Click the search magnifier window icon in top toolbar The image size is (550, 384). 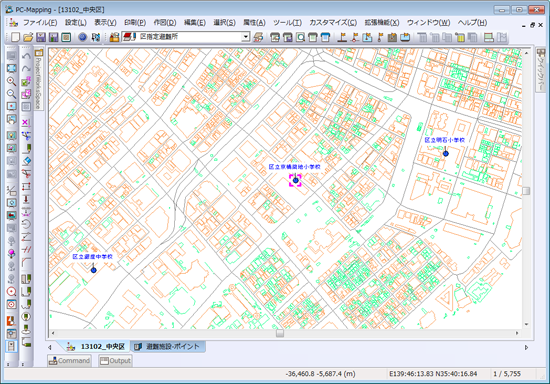[x=300, y=37]
